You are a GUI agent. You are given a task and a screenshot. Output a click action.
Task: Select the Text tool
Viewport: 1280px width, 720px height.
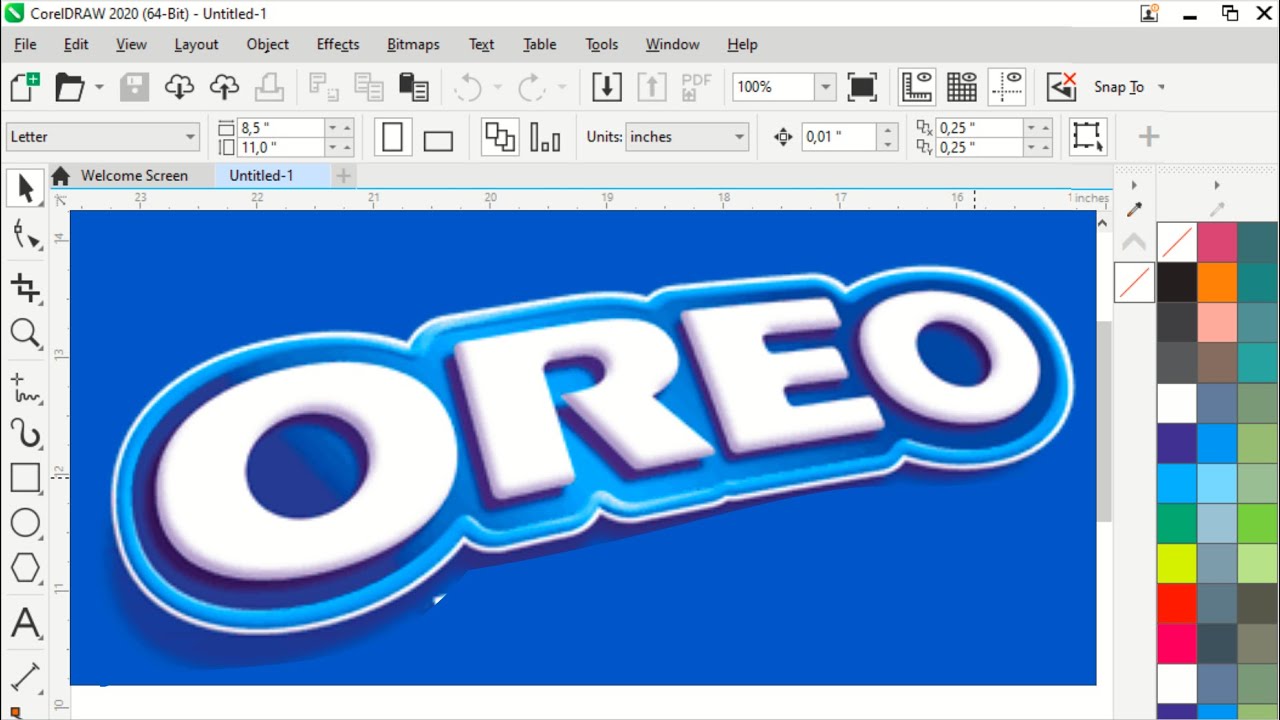tap(25, 624)
